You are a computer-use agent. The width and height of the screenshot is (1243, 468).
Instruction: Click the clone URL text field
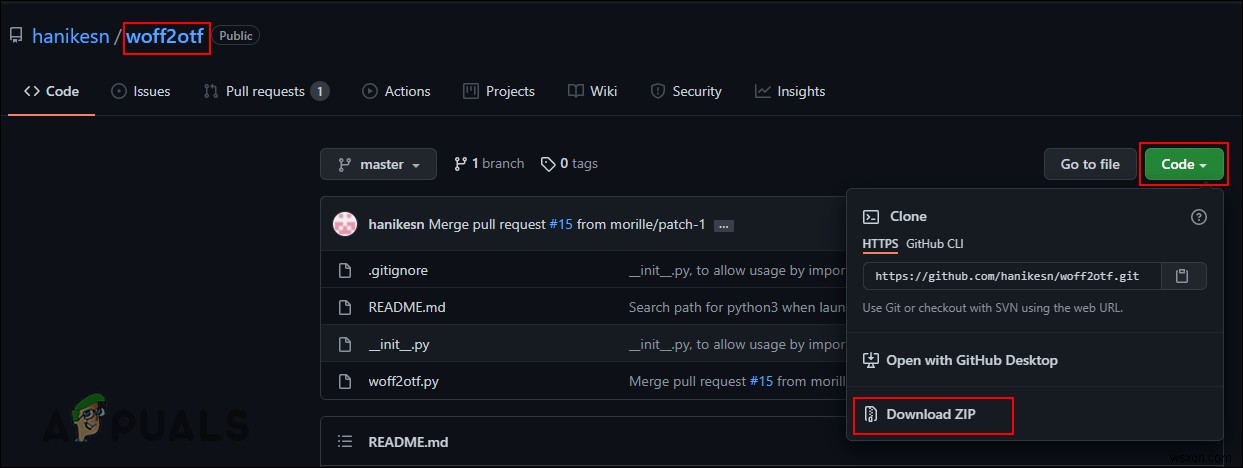(1012, 276)
